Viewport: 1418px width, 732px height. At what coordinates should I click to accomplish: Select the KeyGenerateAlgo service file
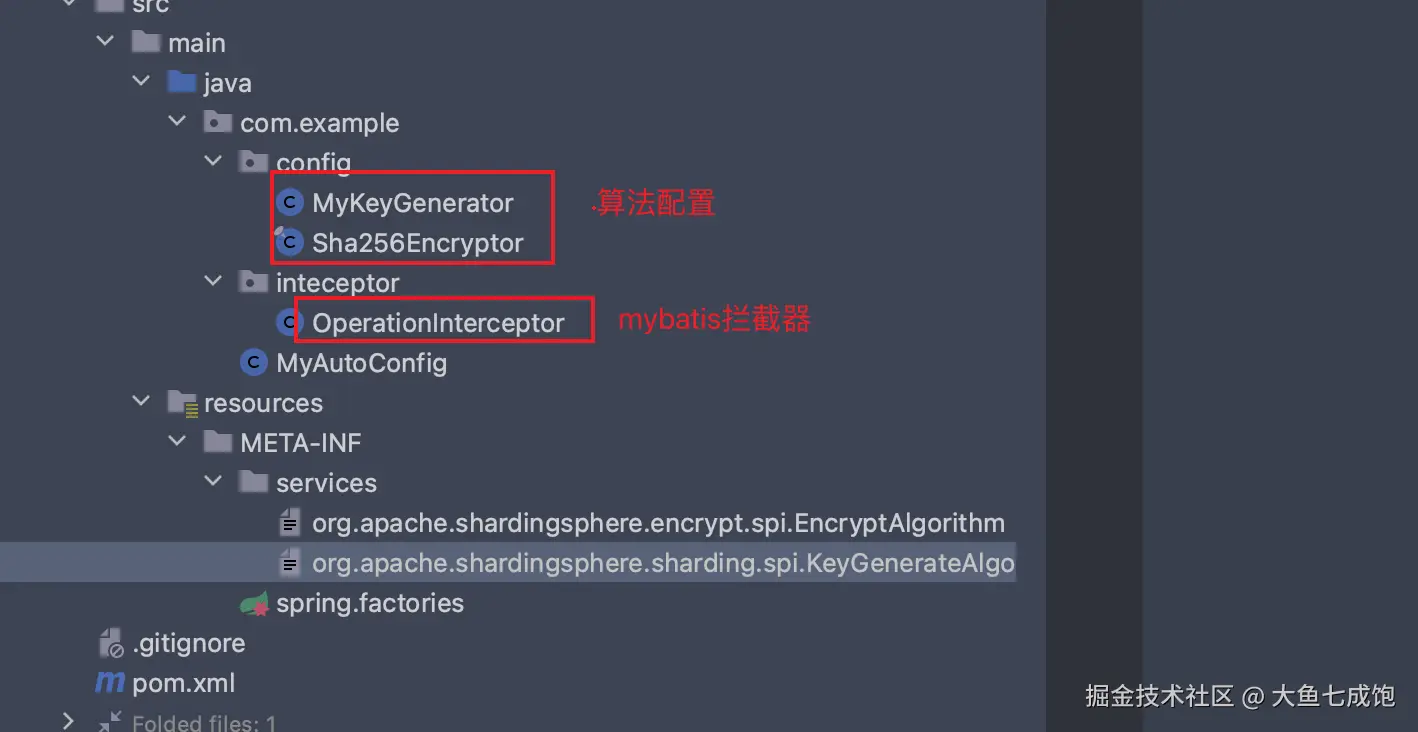click(x=662, y=563)
